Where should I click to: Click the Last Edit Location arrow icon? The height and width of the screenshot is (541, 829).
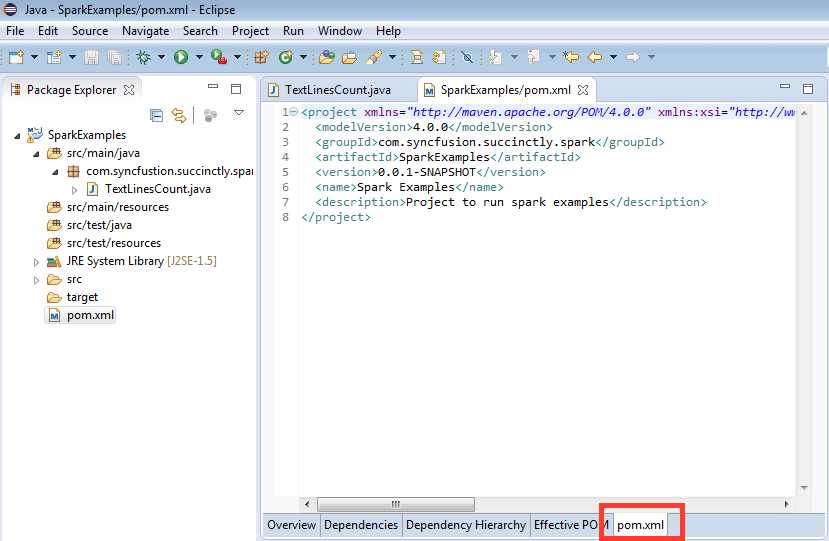pos(571,57)
